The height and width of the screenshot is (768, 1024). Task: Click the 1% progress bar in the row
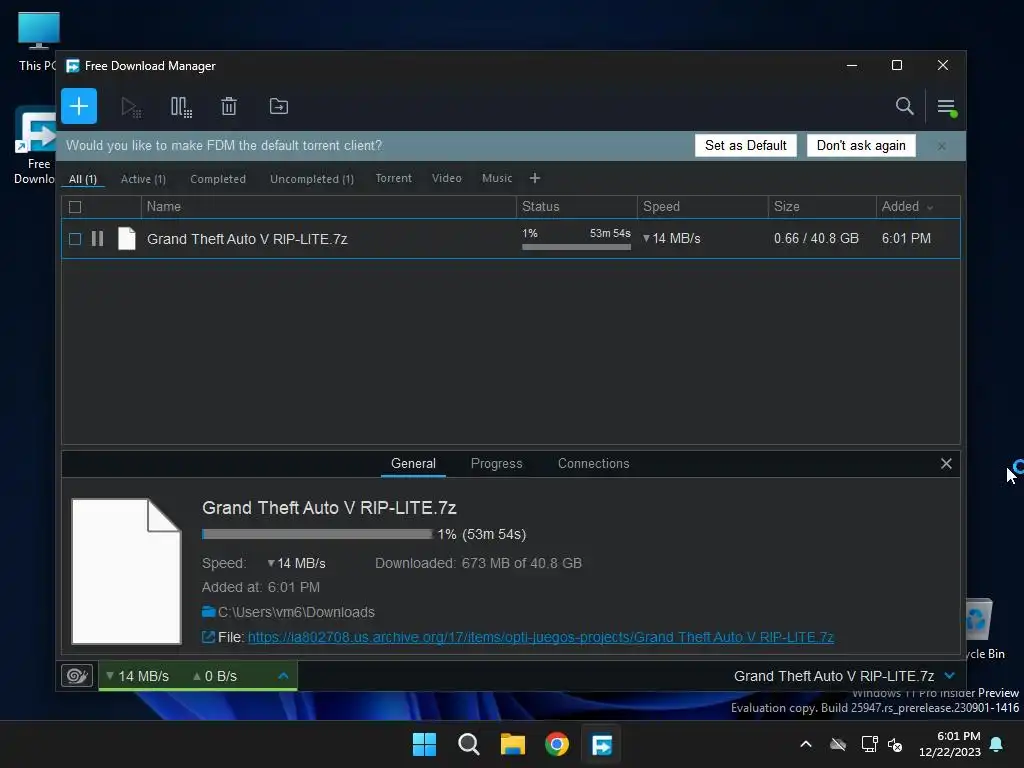point(577,247)
